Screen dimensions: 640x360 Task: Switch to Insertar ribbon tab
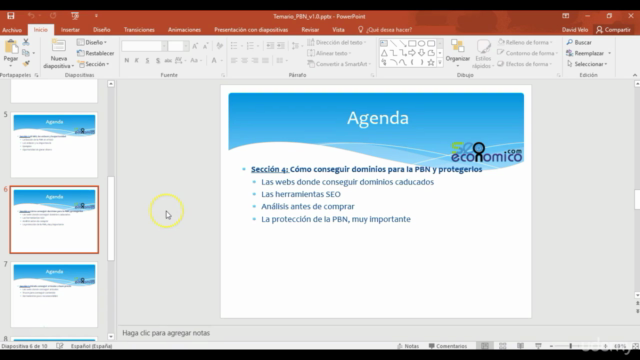coord(70,30)
